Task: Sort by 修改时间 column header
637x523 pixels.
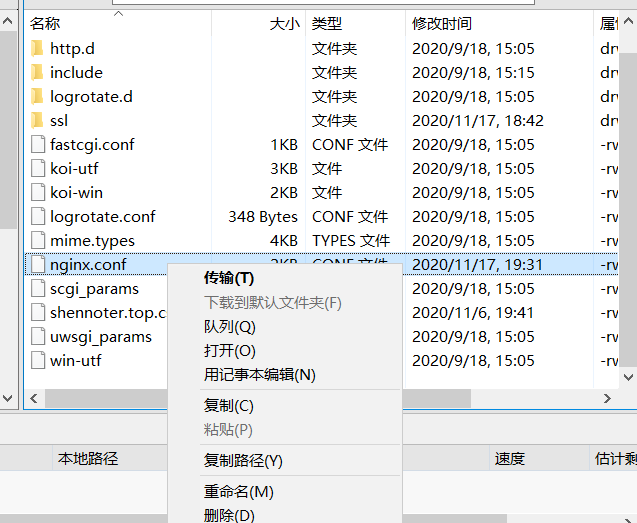Action: point(441,23)
